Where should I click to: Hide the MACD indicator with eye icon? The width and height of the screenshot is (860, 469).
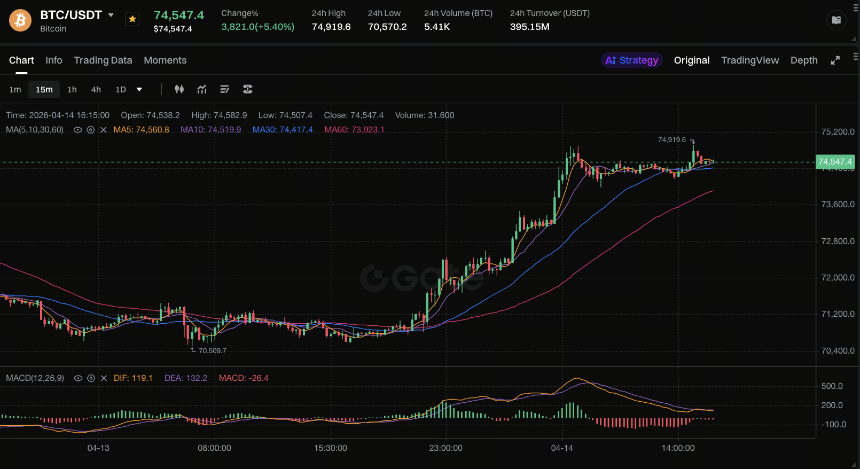pyautogui.click(x=78, y=378)
